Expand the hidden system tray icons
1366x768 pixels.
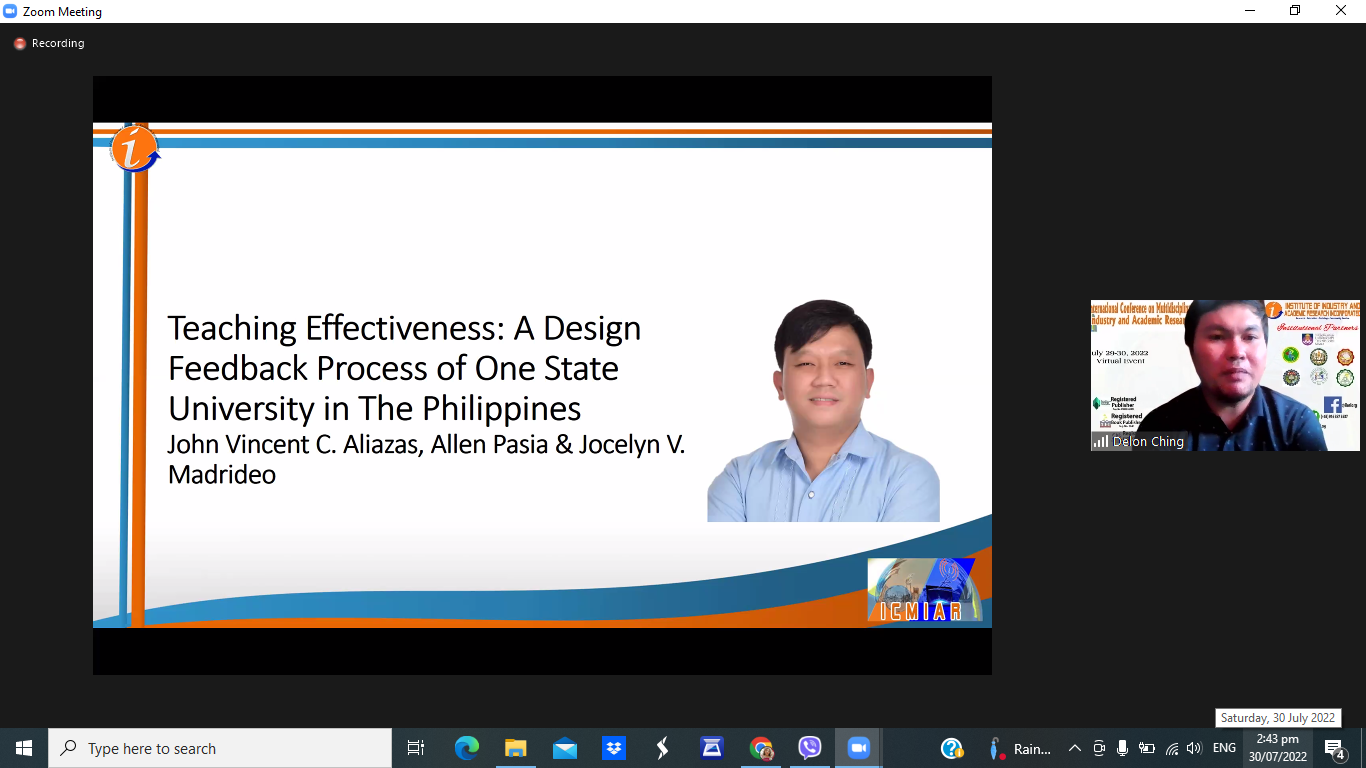(1075, 748)
